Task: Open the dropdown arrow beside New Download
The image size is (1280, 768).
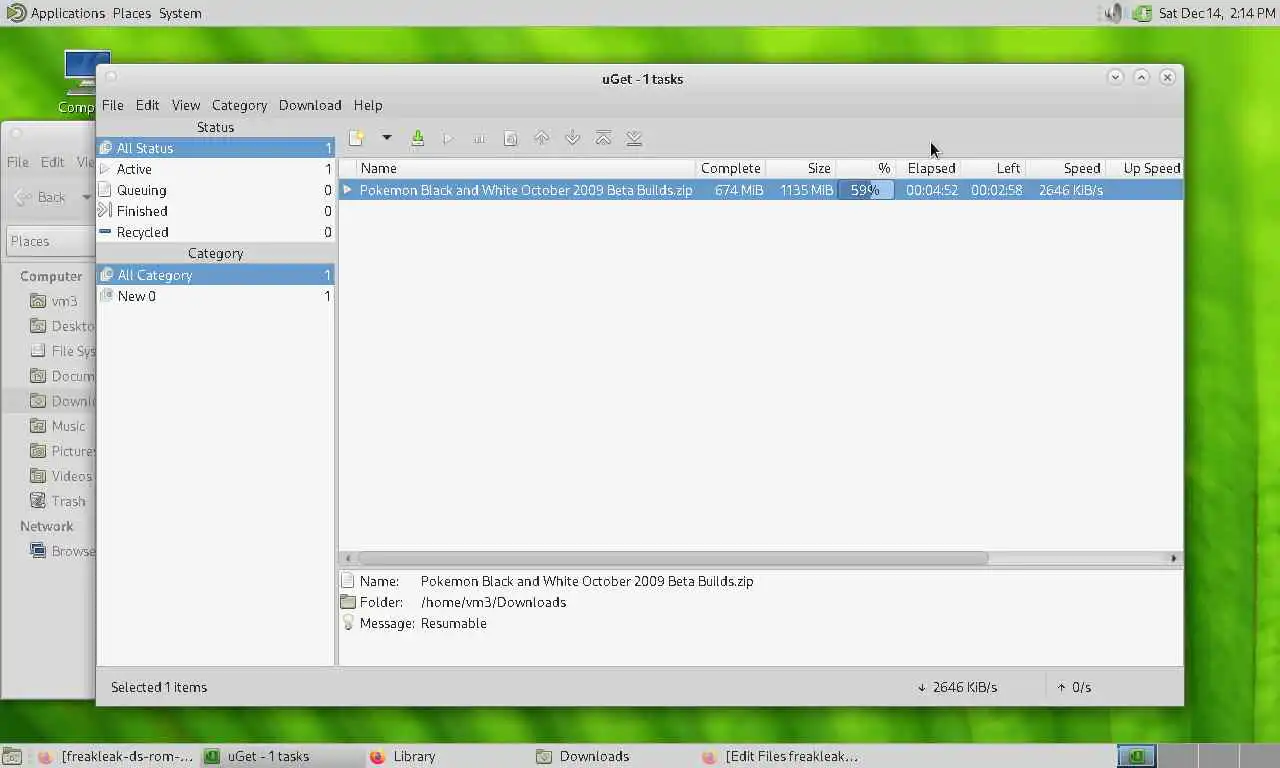Action: [x=386, y=138]
